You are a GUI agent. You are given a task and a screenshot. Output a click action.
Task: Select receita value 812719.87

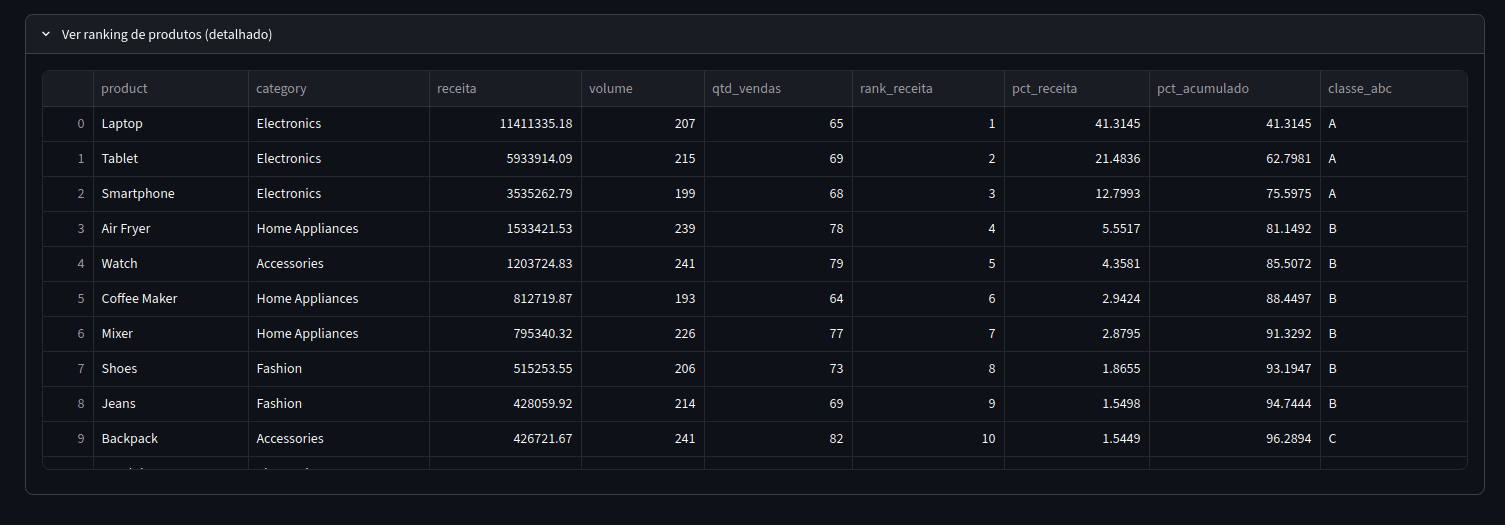coord(505,299)
